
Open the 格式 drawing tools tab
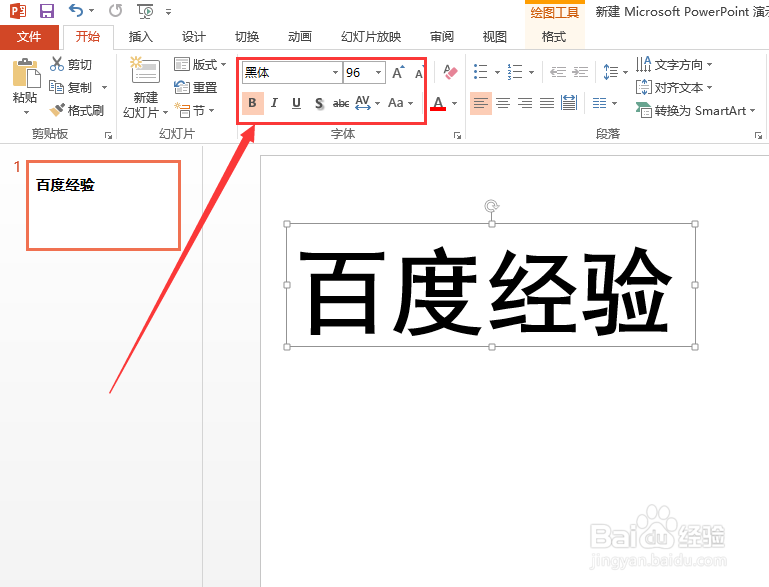554,37
